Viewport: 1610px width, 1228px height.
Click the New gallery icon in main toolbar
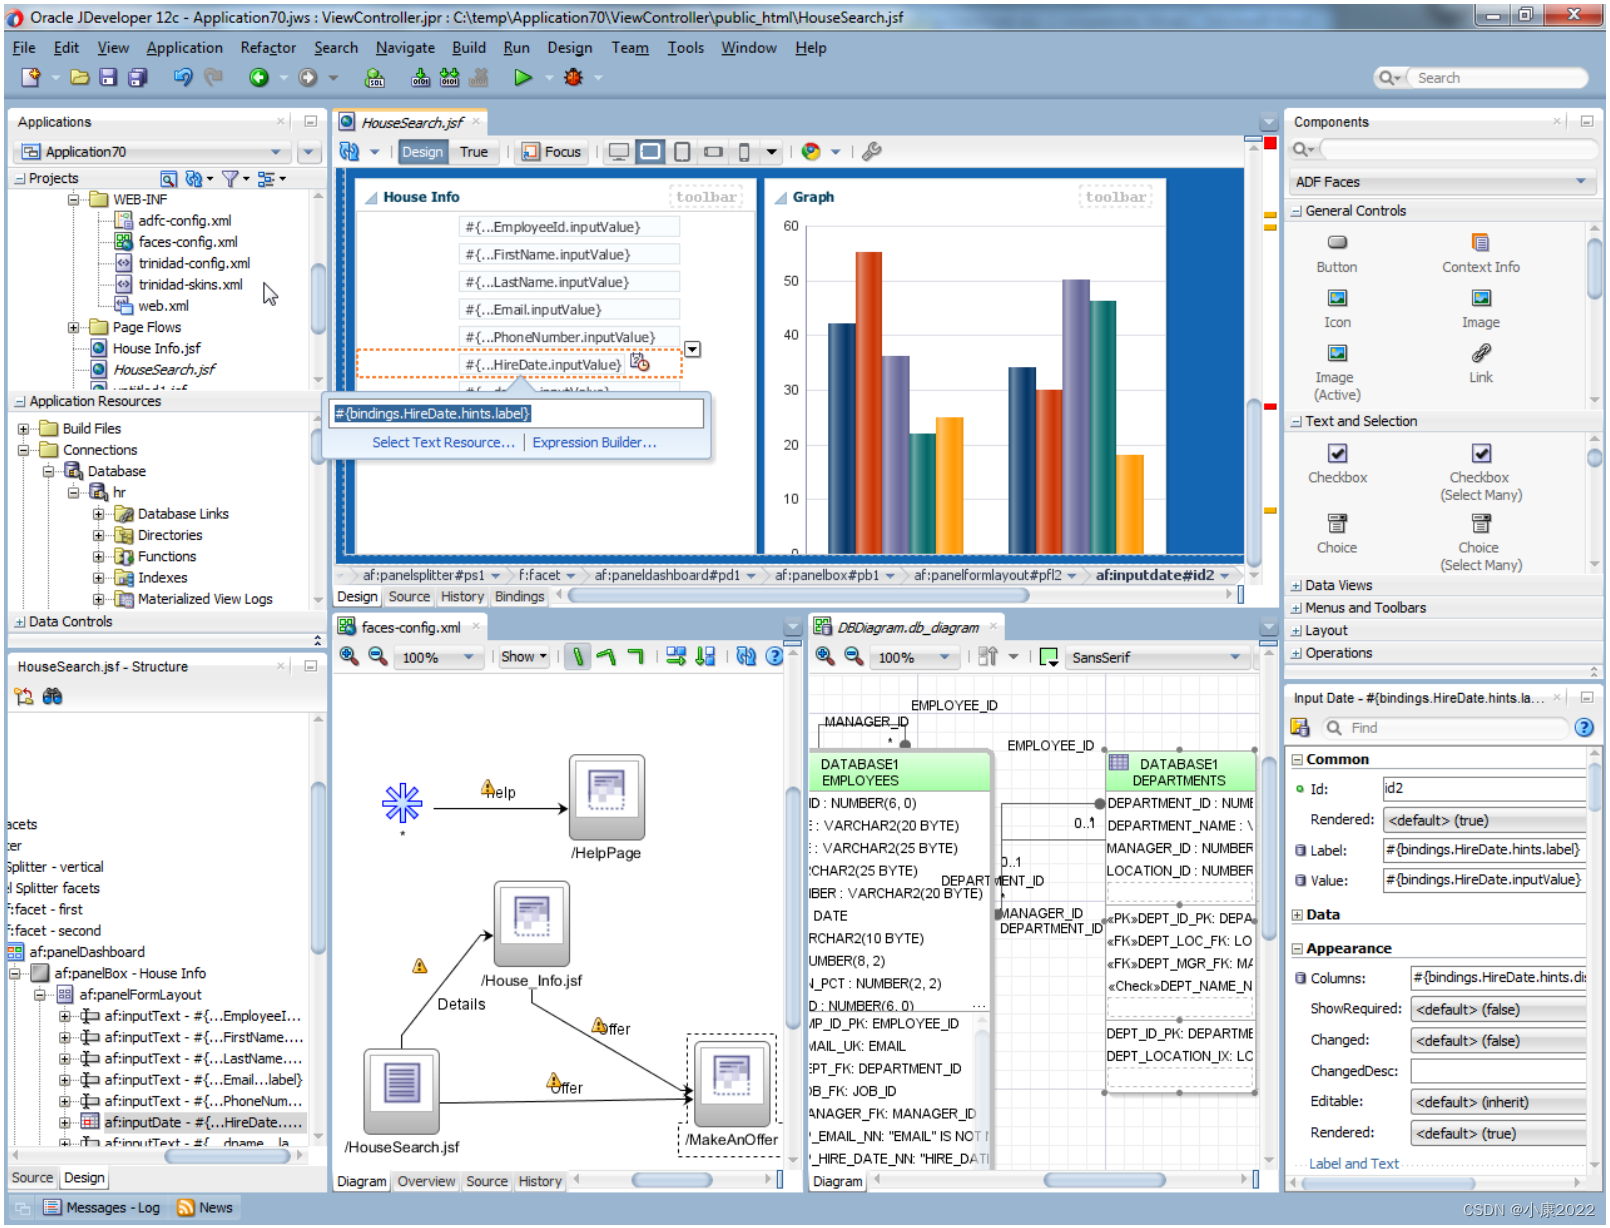tap(31, 77)
